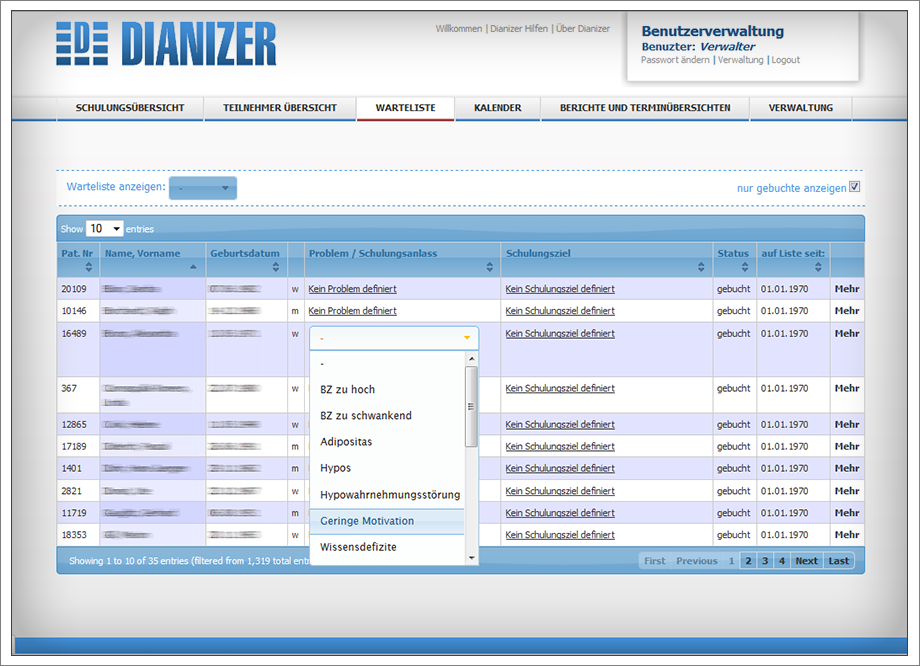Sort by Name, Vorname column arrow
Image resolution: width=920 pixels, height=666 pixels.
193,267
